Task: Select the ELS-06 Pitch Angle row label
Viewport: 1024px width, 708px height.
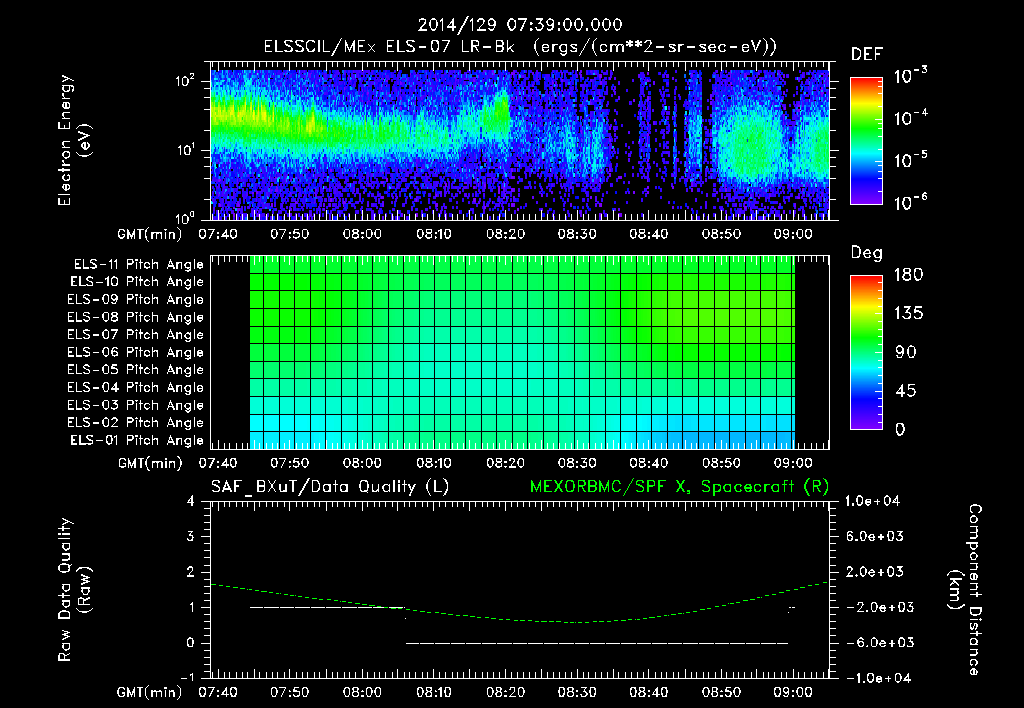Action: click(x=135, y=352)
